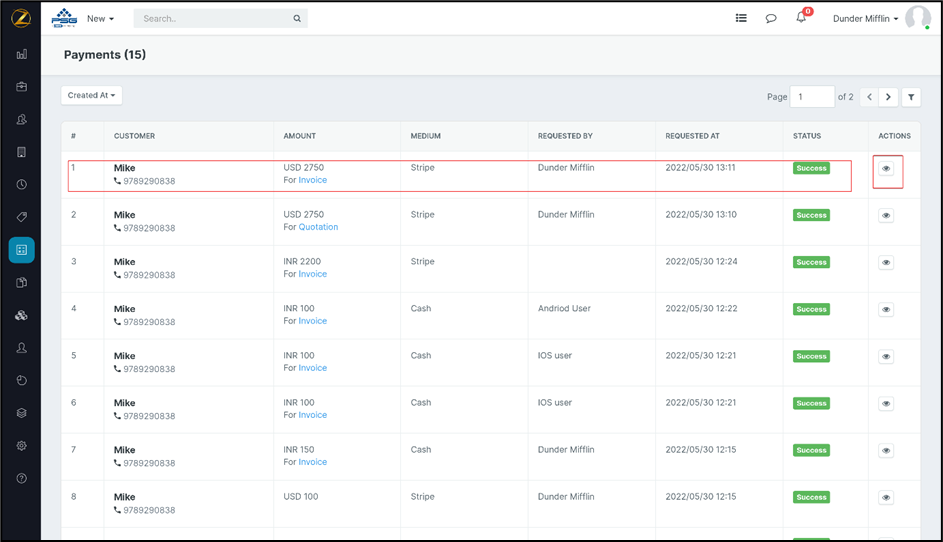
Task: Expand the Dunder Mifflin account dropdown
Action: coord(866,19)
